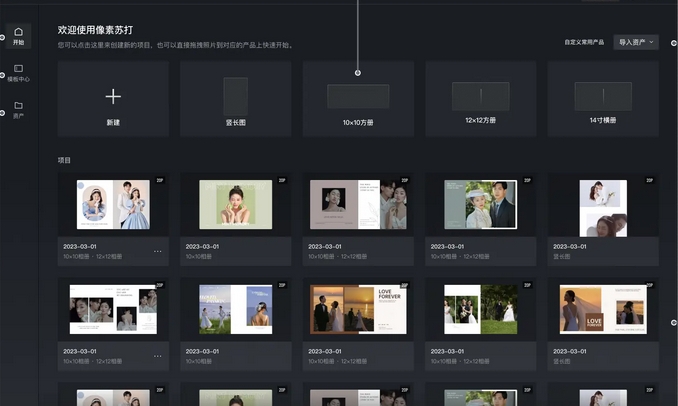678x406 pixels.
Task: Select the 14寸横册 landscape album preset
Action: click(x=603, y=97)
